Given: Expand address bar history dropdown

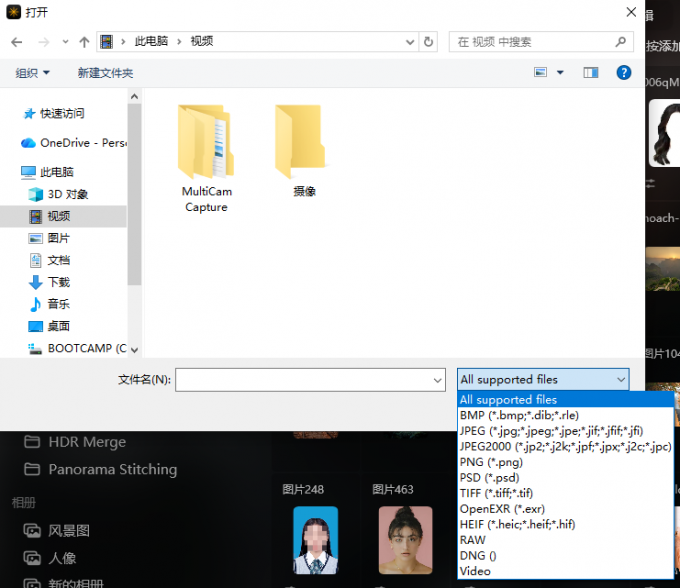Looking at the screenshot, I should coord(409,42).
